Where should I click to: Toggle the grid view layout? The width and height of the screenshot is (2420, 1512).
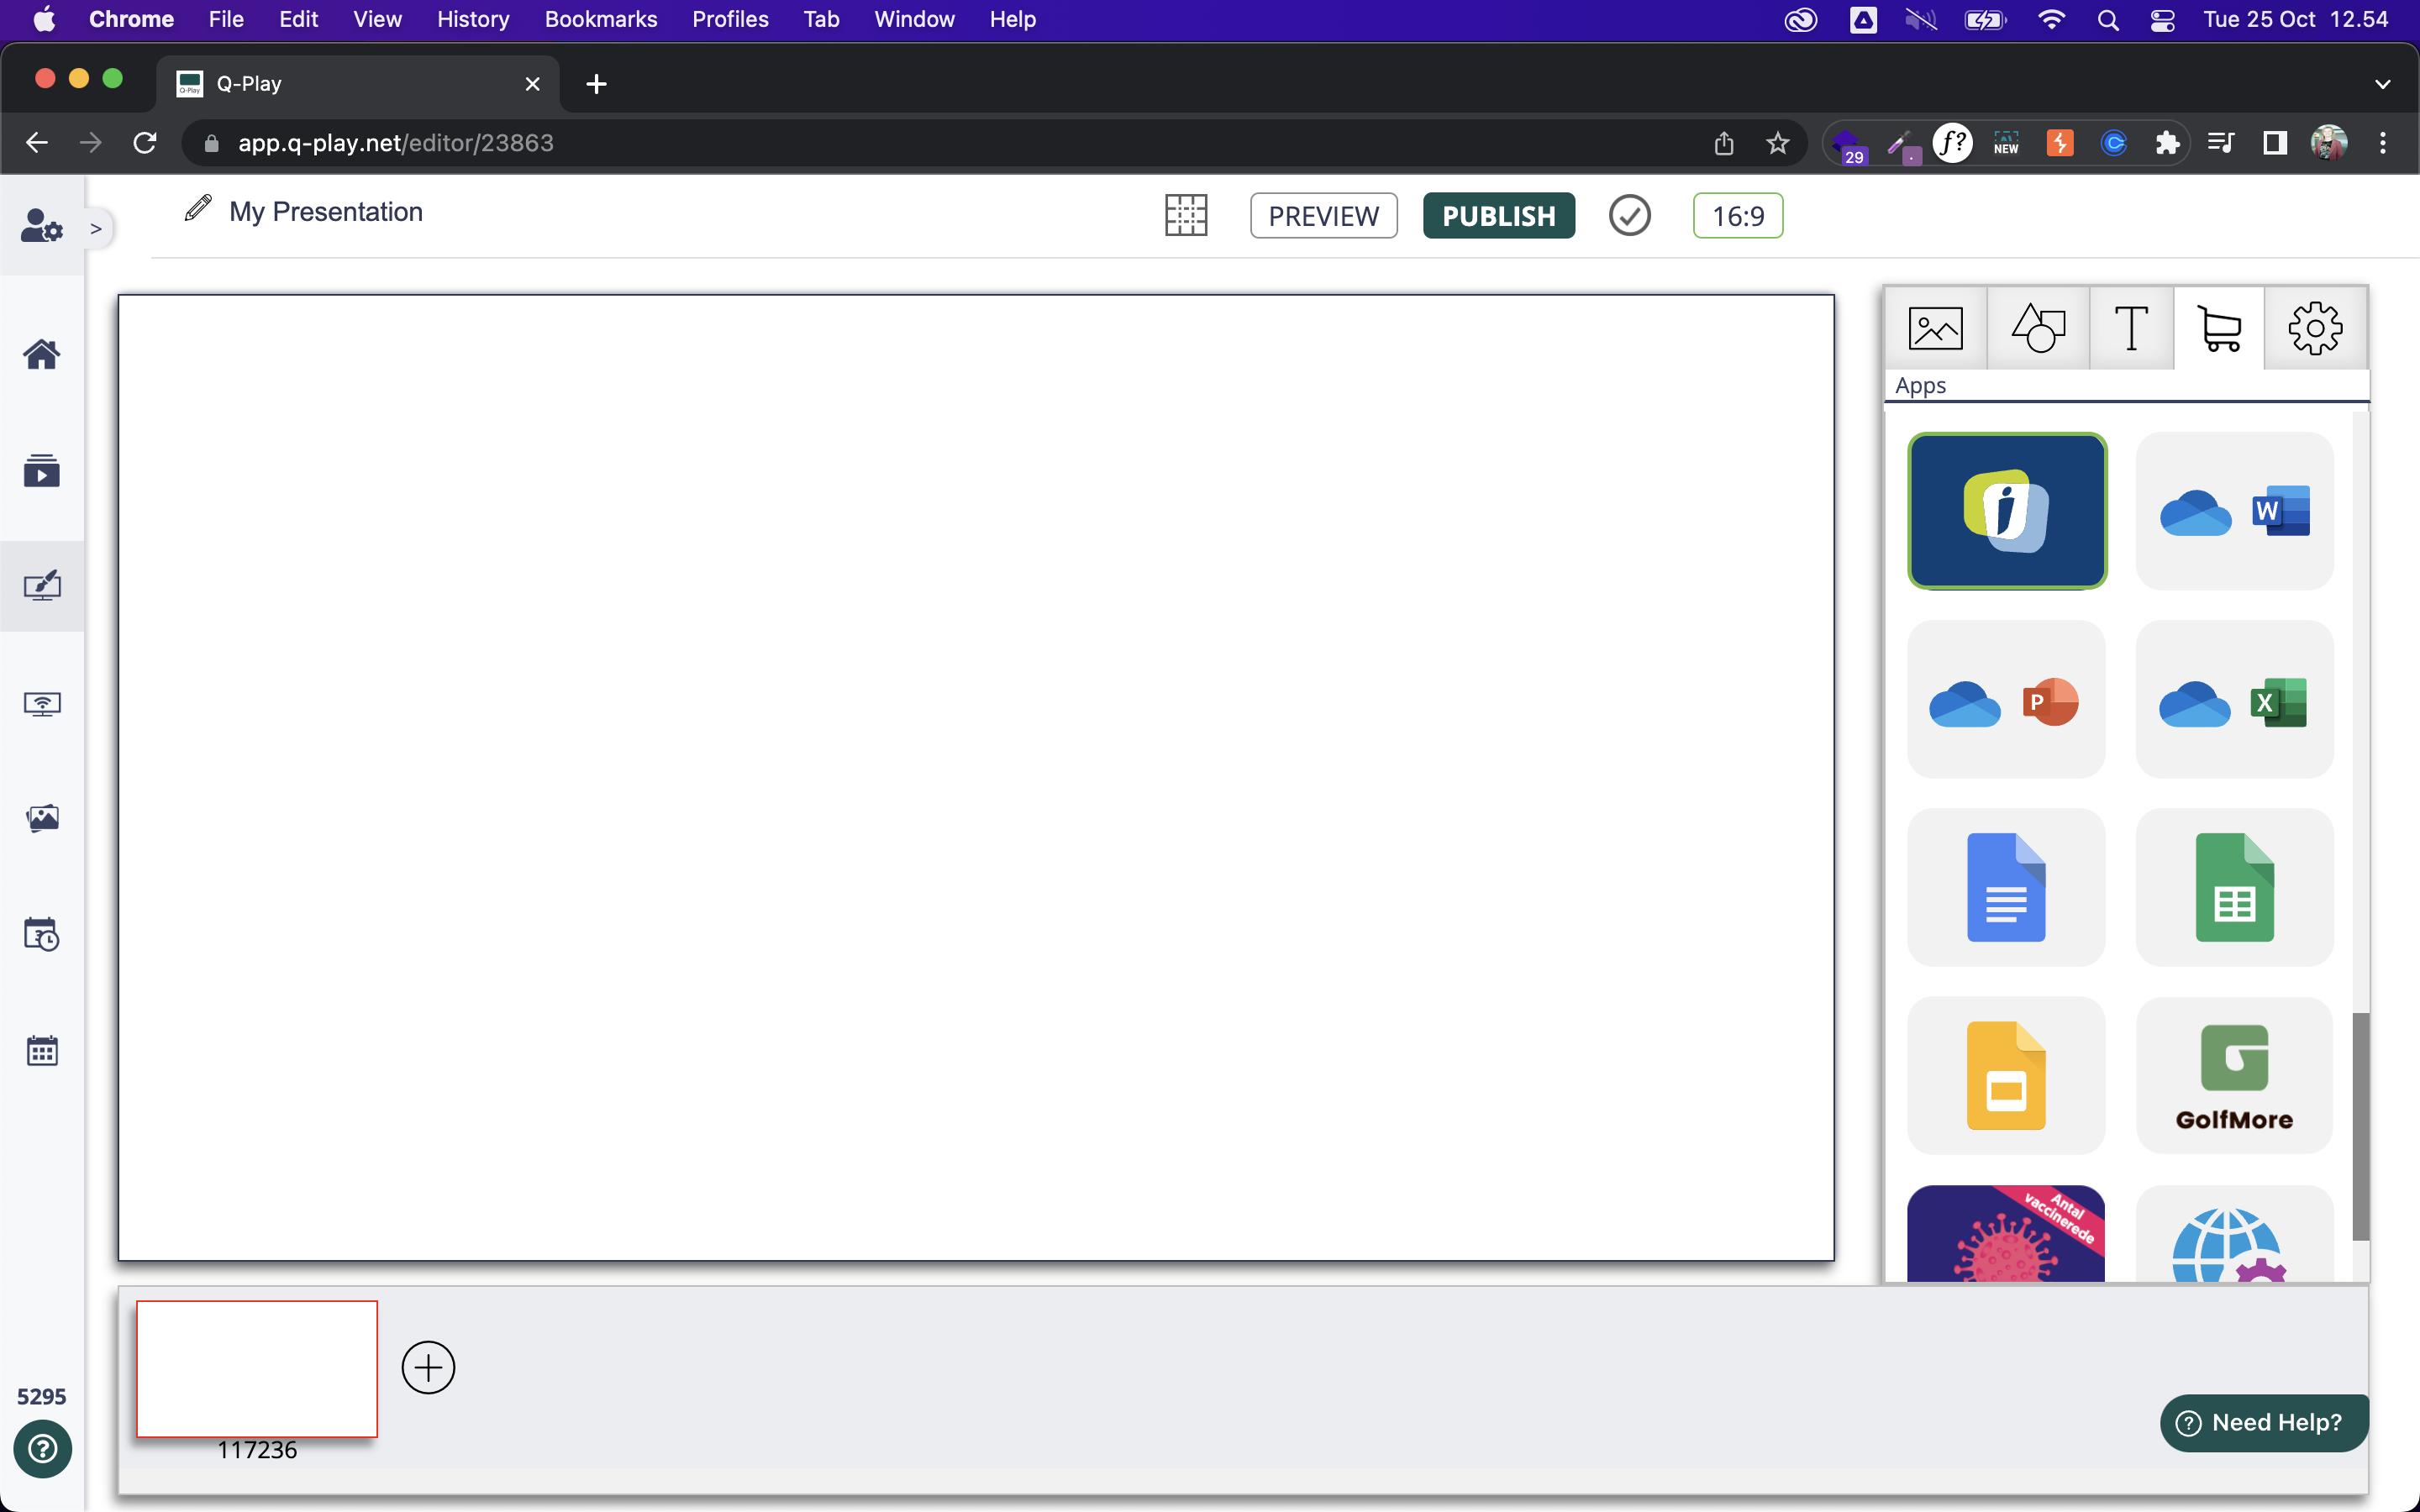(x=1186, y=214)
